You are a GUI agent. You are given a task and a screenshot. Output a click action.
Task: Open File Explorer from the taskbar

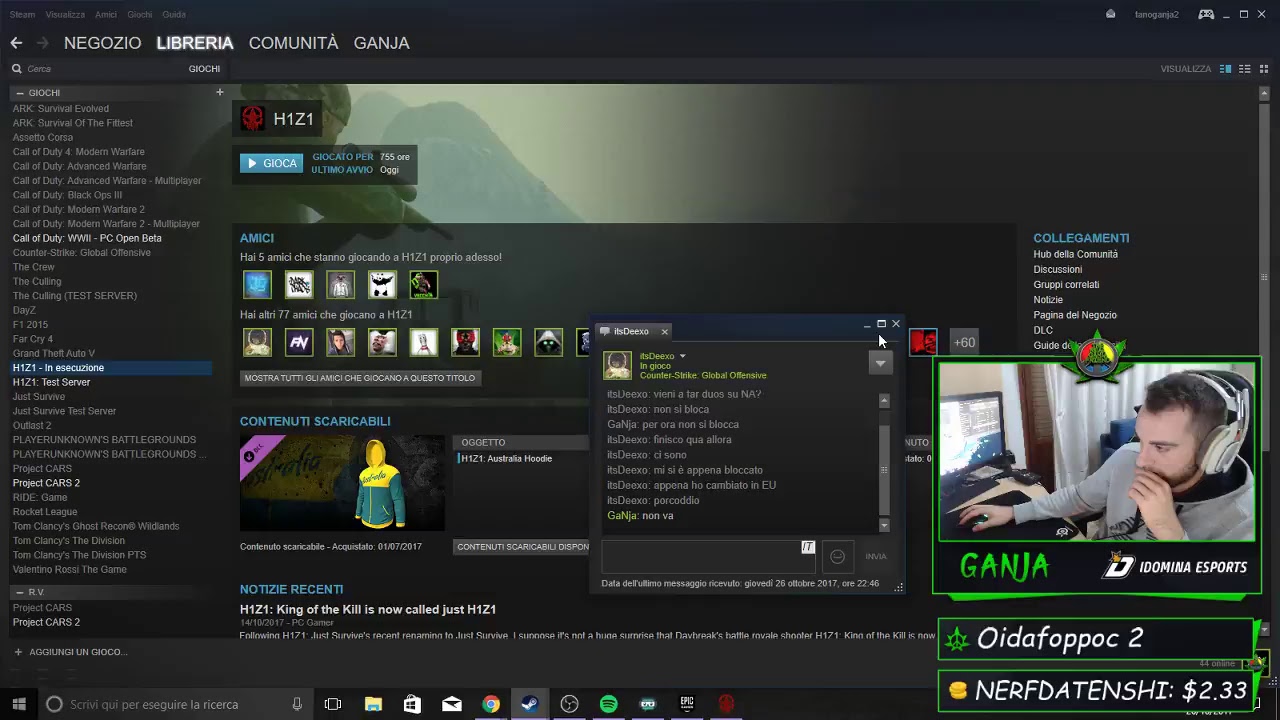[x=373, y=704]
